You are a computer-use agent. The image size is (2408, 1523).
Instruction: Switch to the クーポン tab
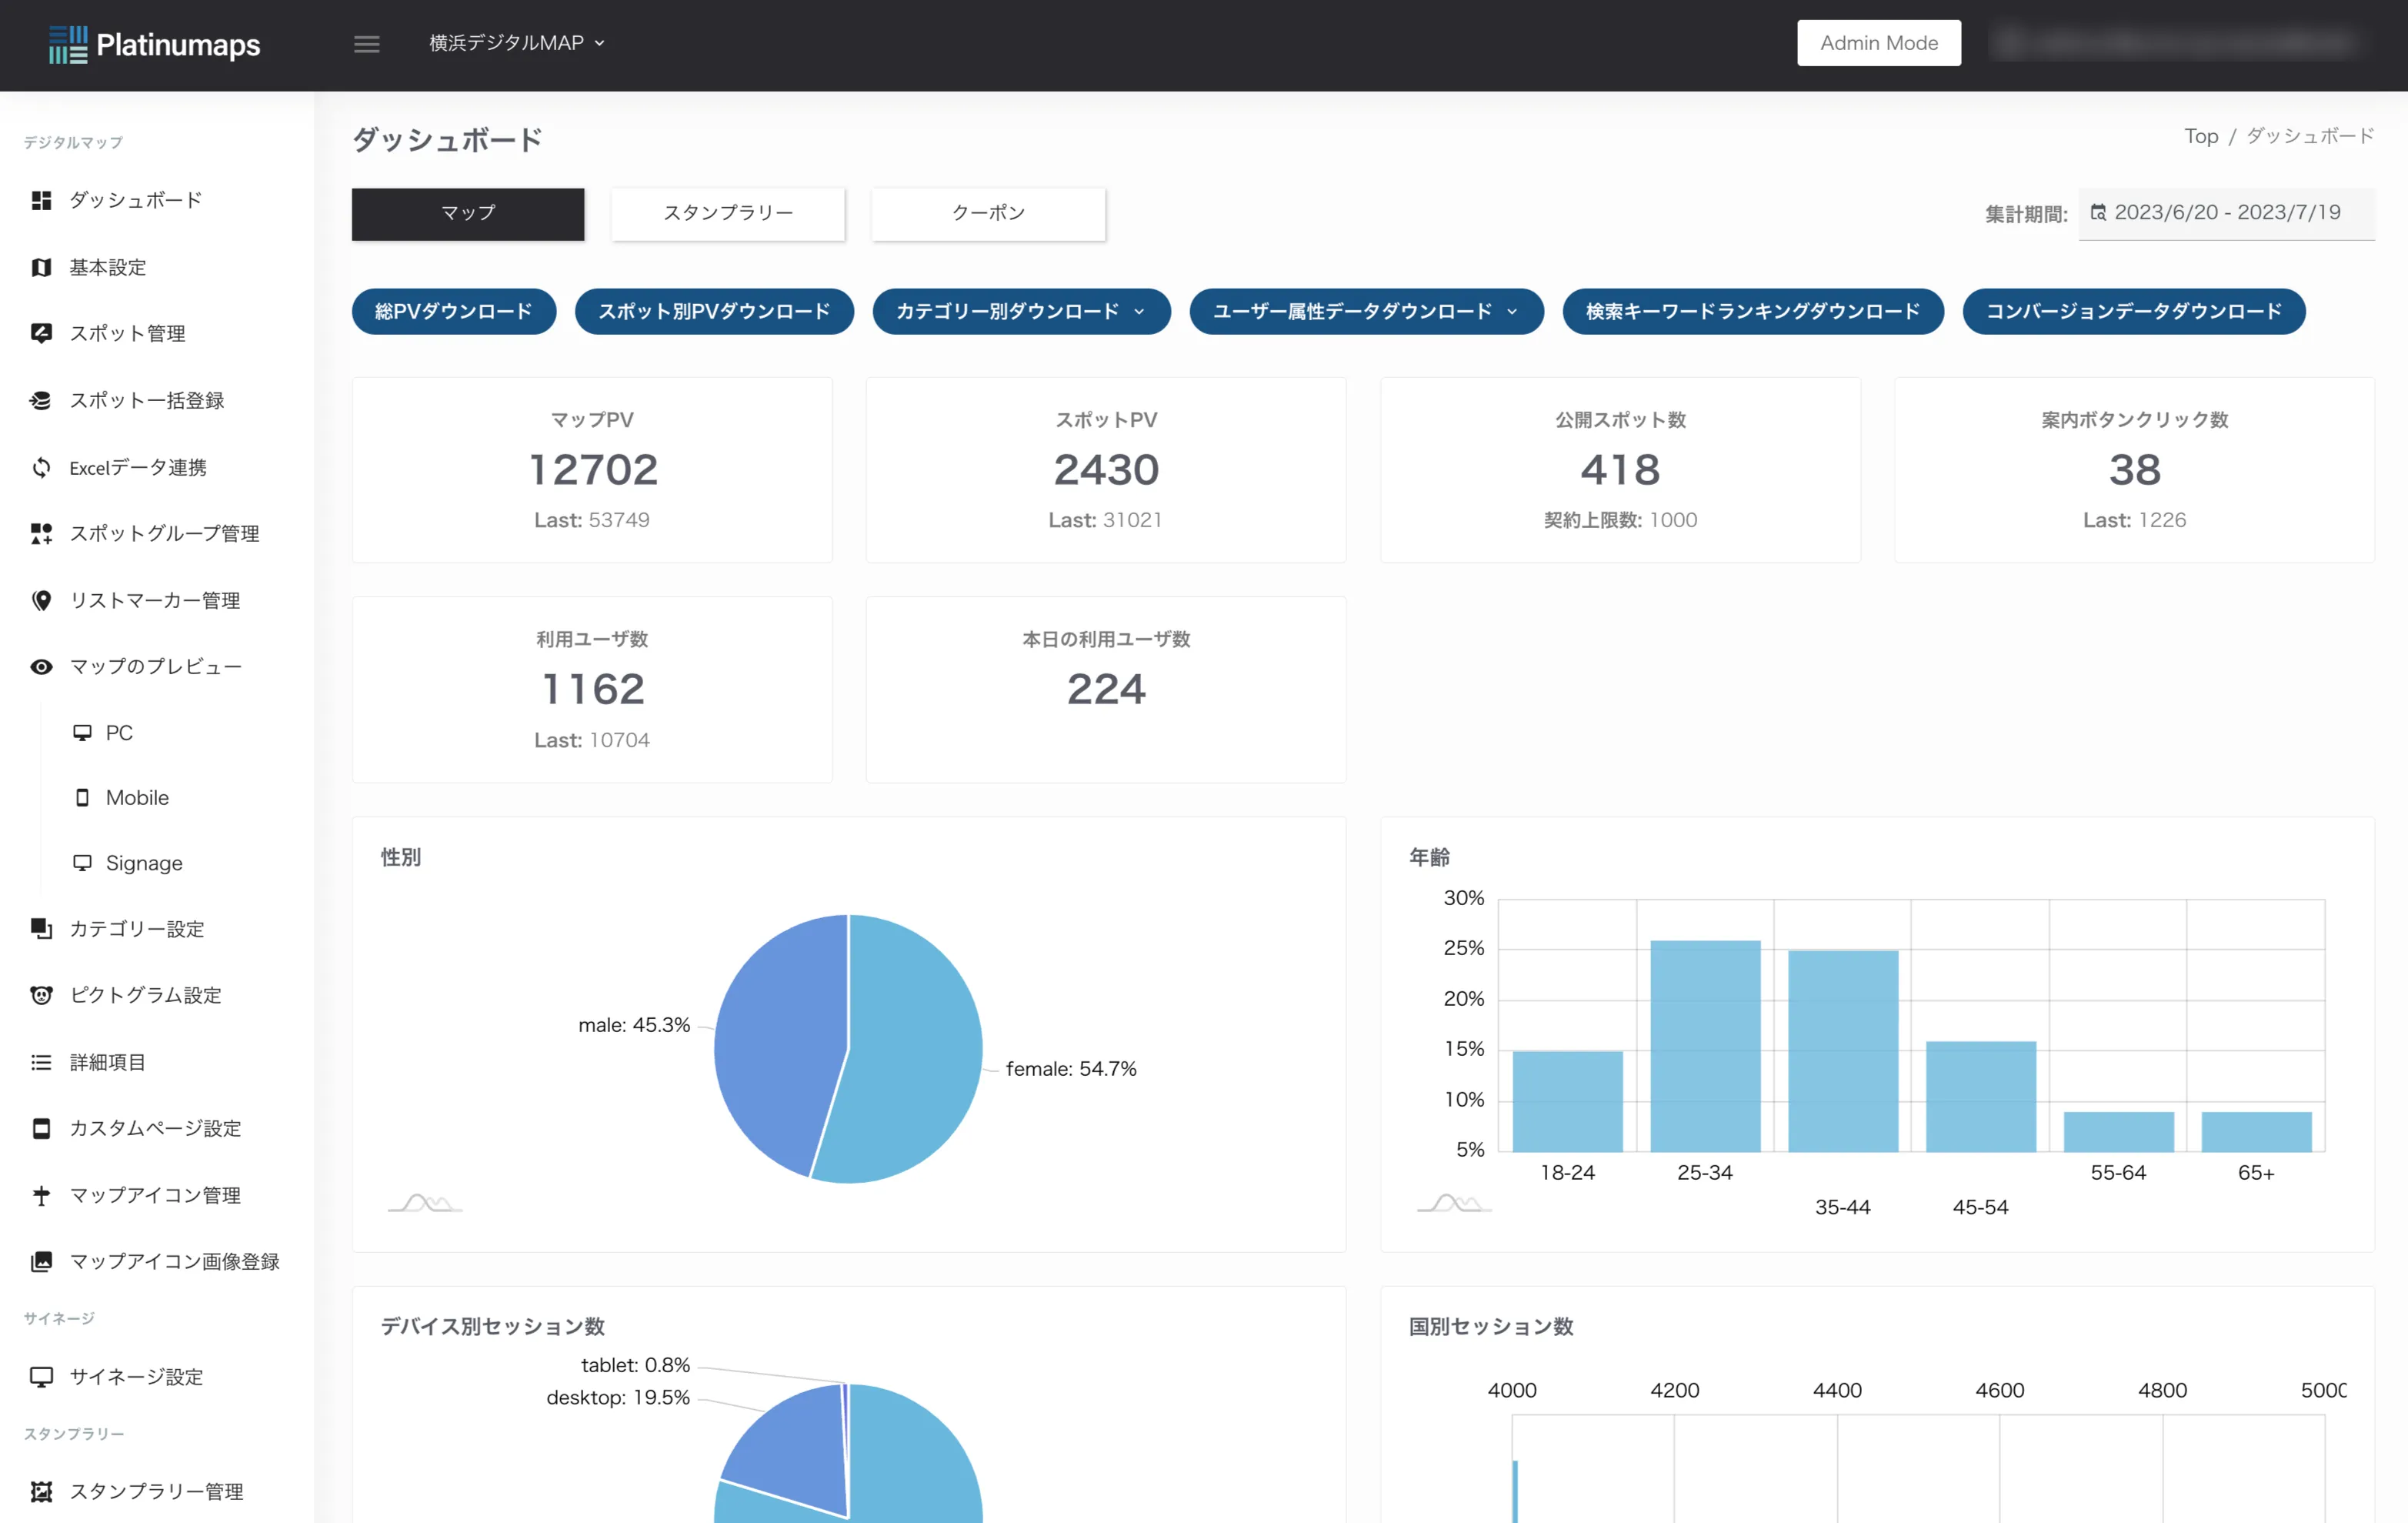point(988,213)
